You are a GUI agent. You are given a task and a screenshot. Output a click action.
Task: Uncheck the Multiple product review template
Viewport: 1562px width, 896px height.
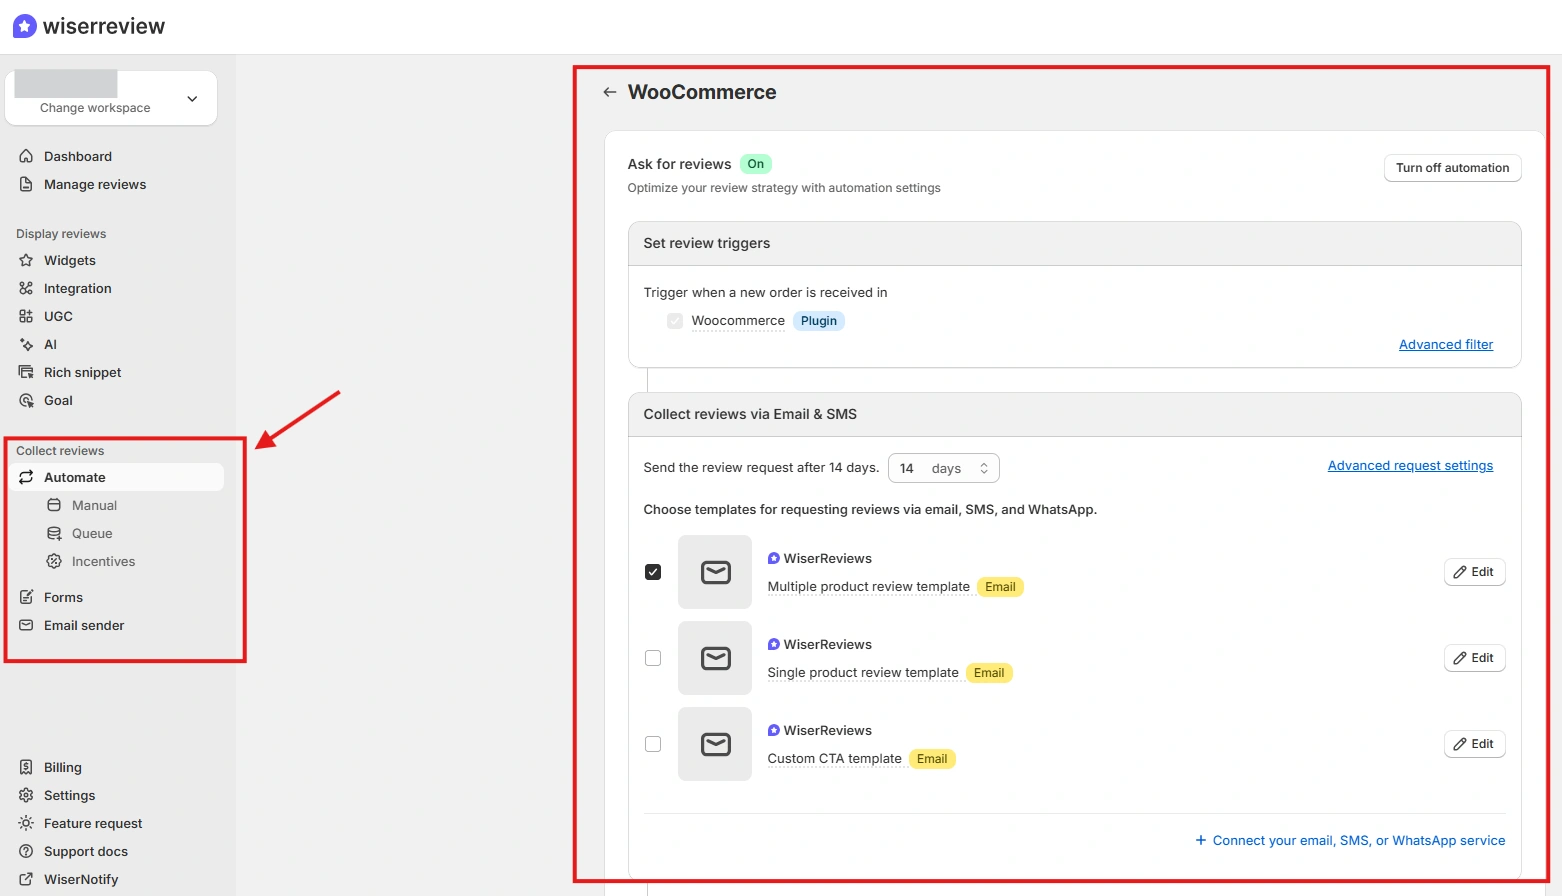pyautogui.click(x=653, y=571)
